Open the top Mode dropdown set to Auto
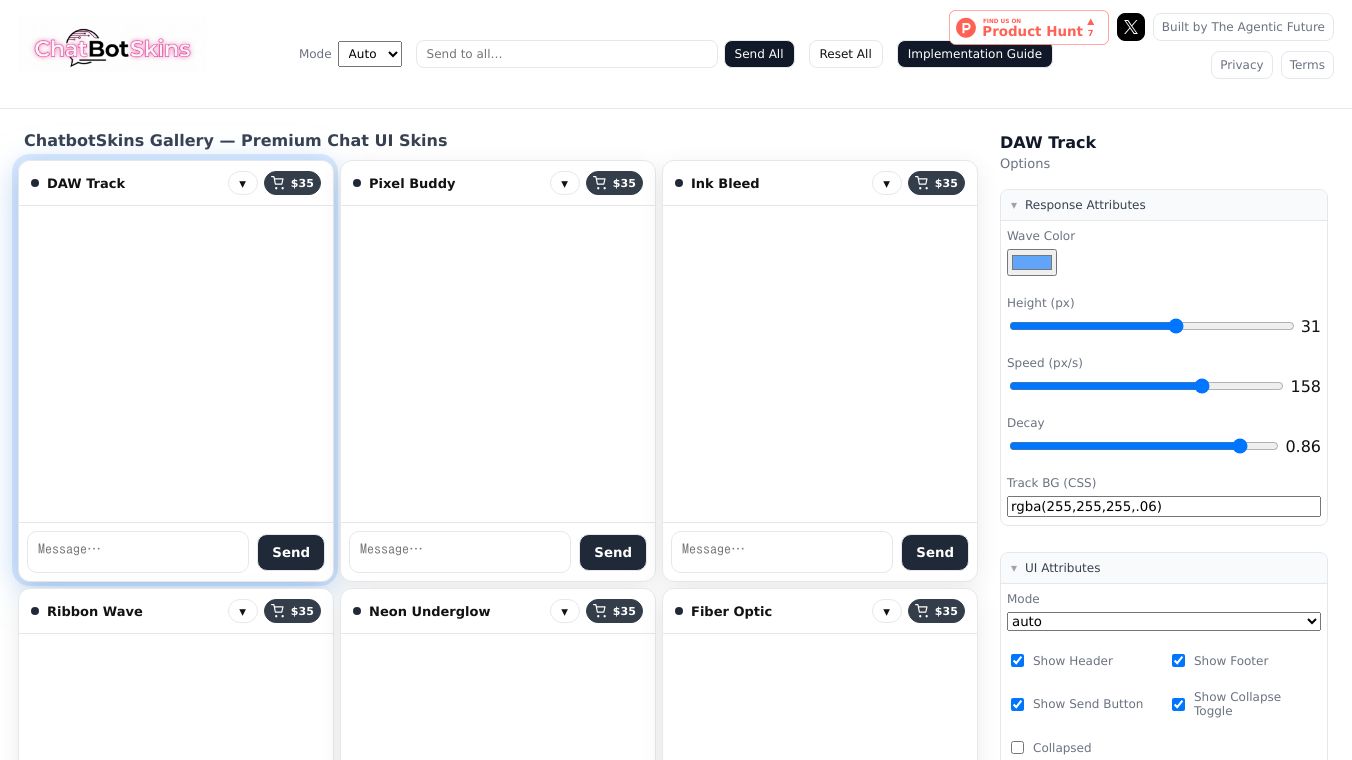 370,54
